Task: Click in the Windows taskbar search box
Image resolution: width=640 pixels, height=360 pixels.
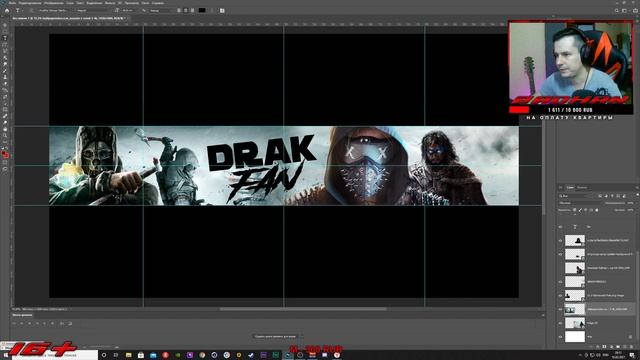Action: pyautogui.click(x=55, y=355)
